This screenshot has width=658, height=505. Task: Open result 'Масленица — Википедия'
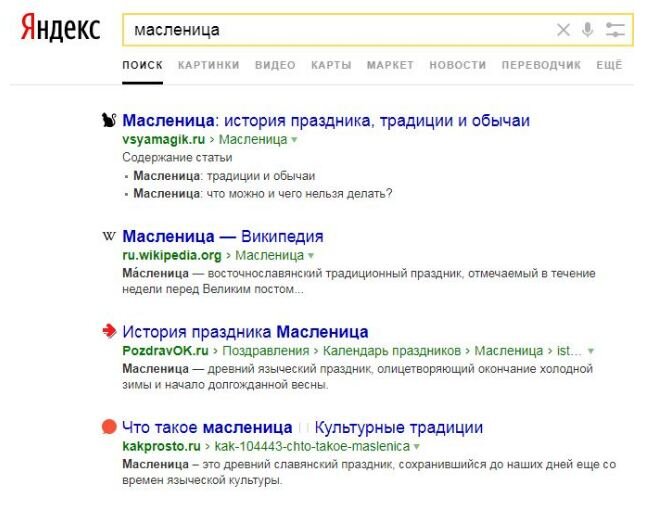[x=223, y=236]
